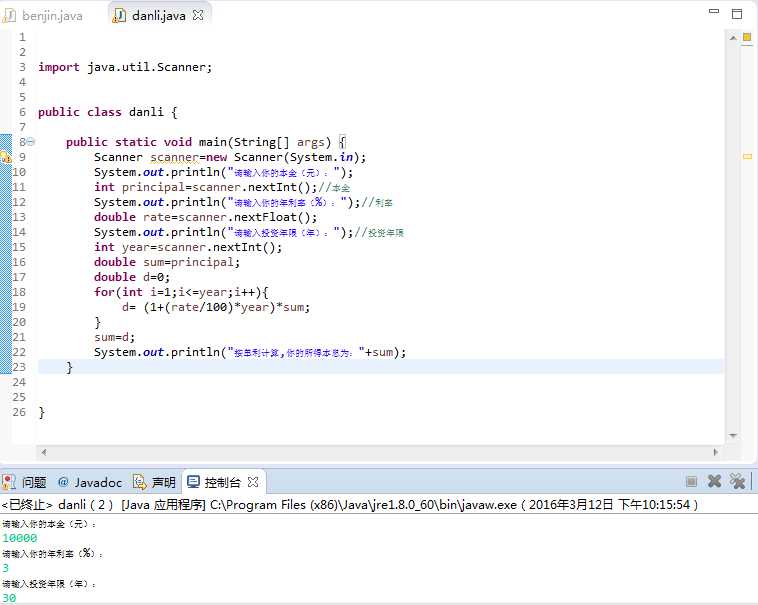Click the 'int year=scanner.nextInt();' line
The width and height of the screenshot is (758, 605).
[x=188, y=247]
